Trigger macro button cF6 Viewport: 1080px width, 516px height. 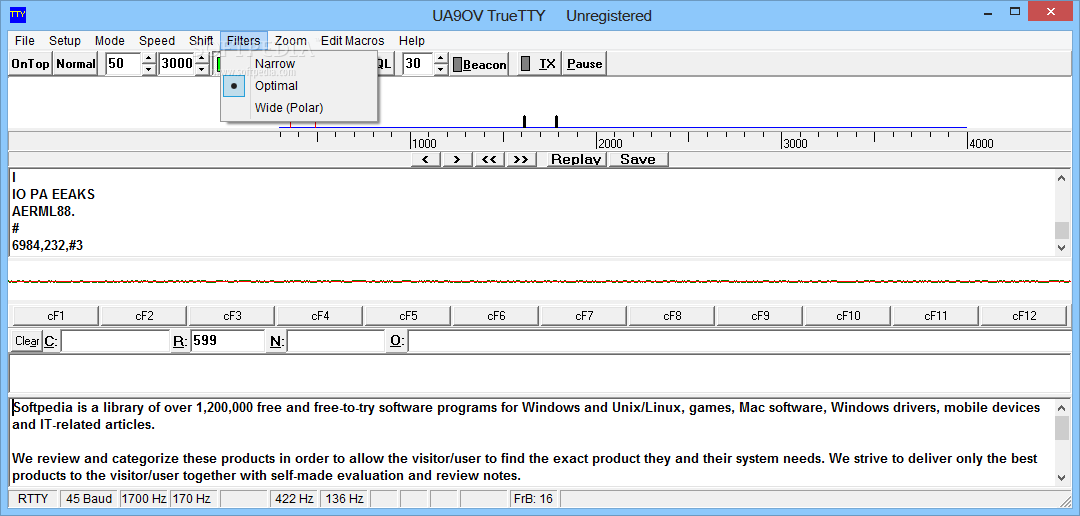click(496, 316)
